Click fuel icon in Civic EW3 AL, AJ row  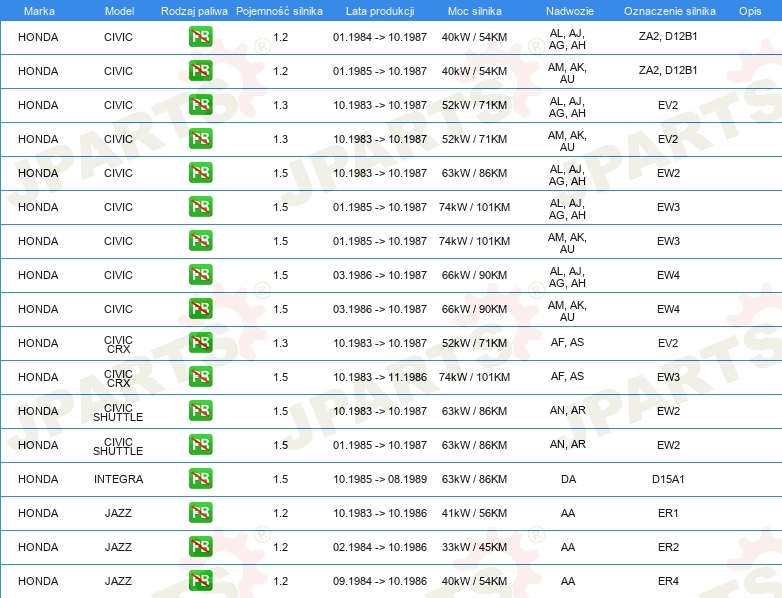click(200, 206)
